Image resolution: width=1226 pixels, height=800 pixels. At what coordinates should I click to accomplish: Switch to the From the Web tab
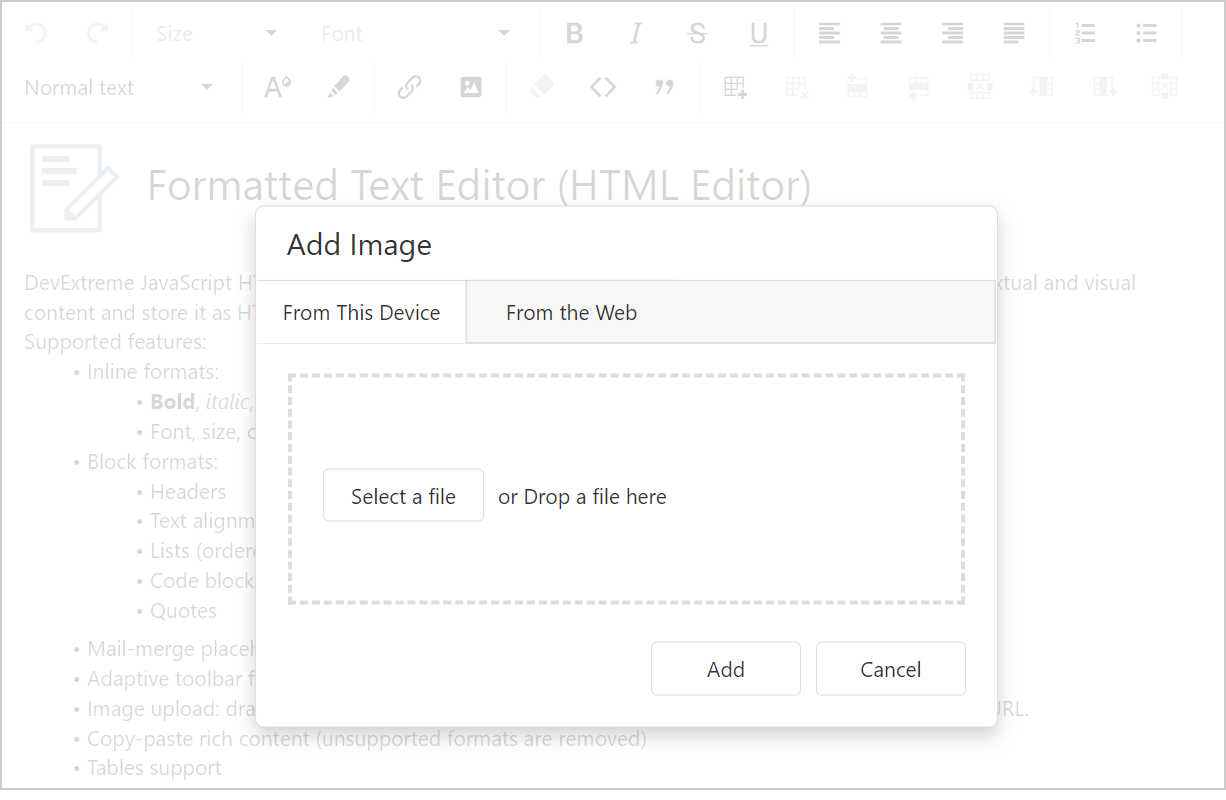coord(571,313)
